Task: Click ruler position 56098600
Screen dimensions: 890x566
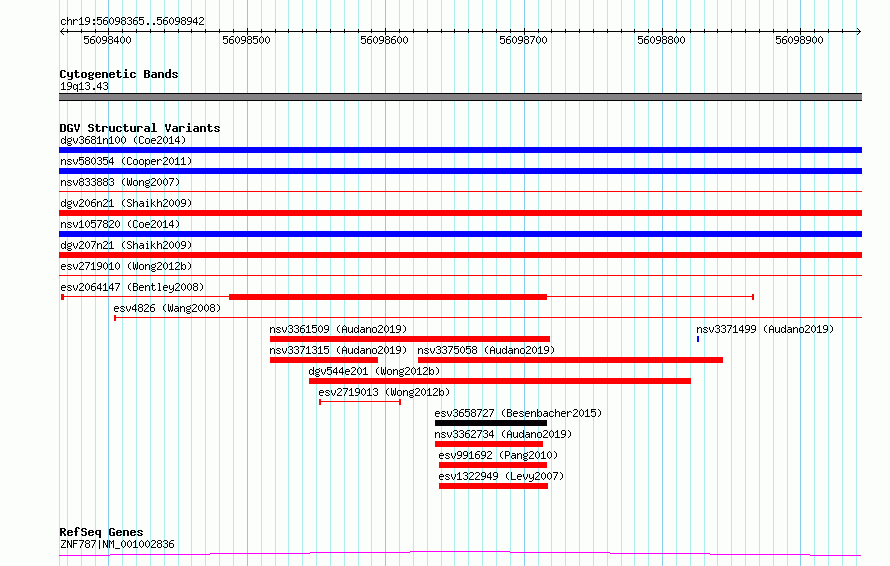Action: tap(384, 40)
